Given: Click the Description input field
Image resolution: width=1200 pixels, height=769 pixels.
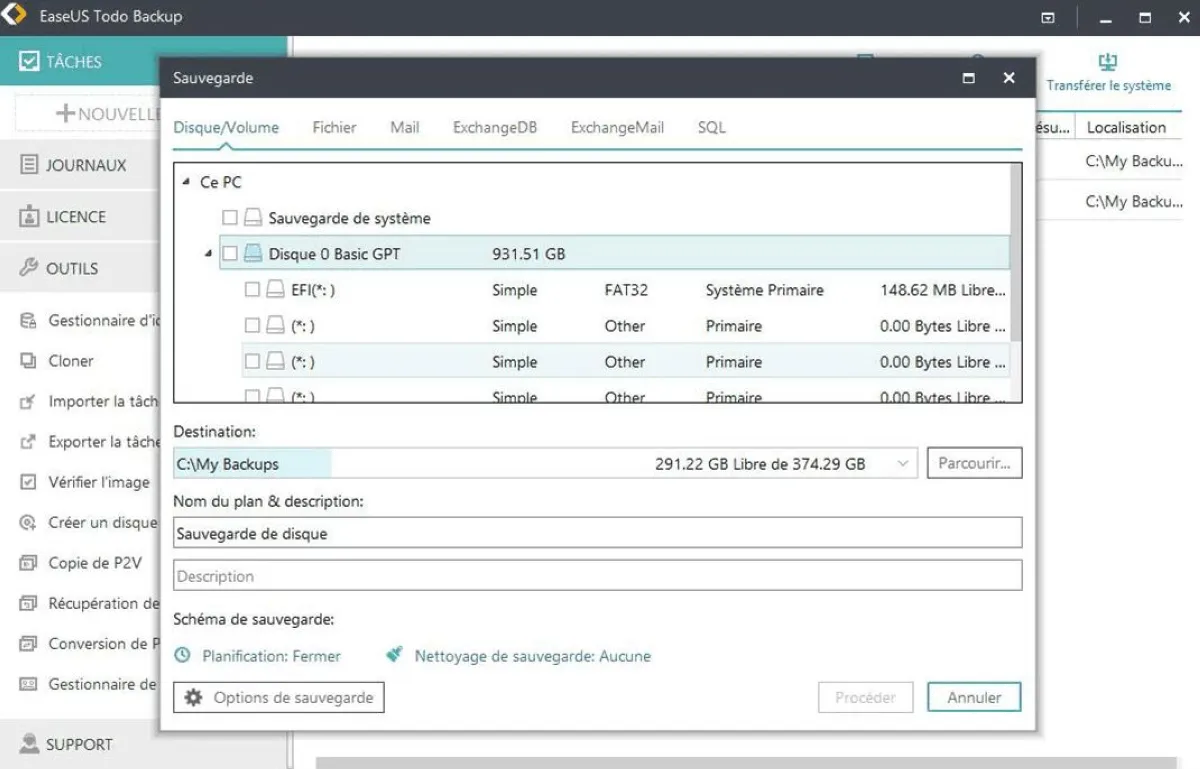Looking at the screenshot, I should [x=597, y=576].
